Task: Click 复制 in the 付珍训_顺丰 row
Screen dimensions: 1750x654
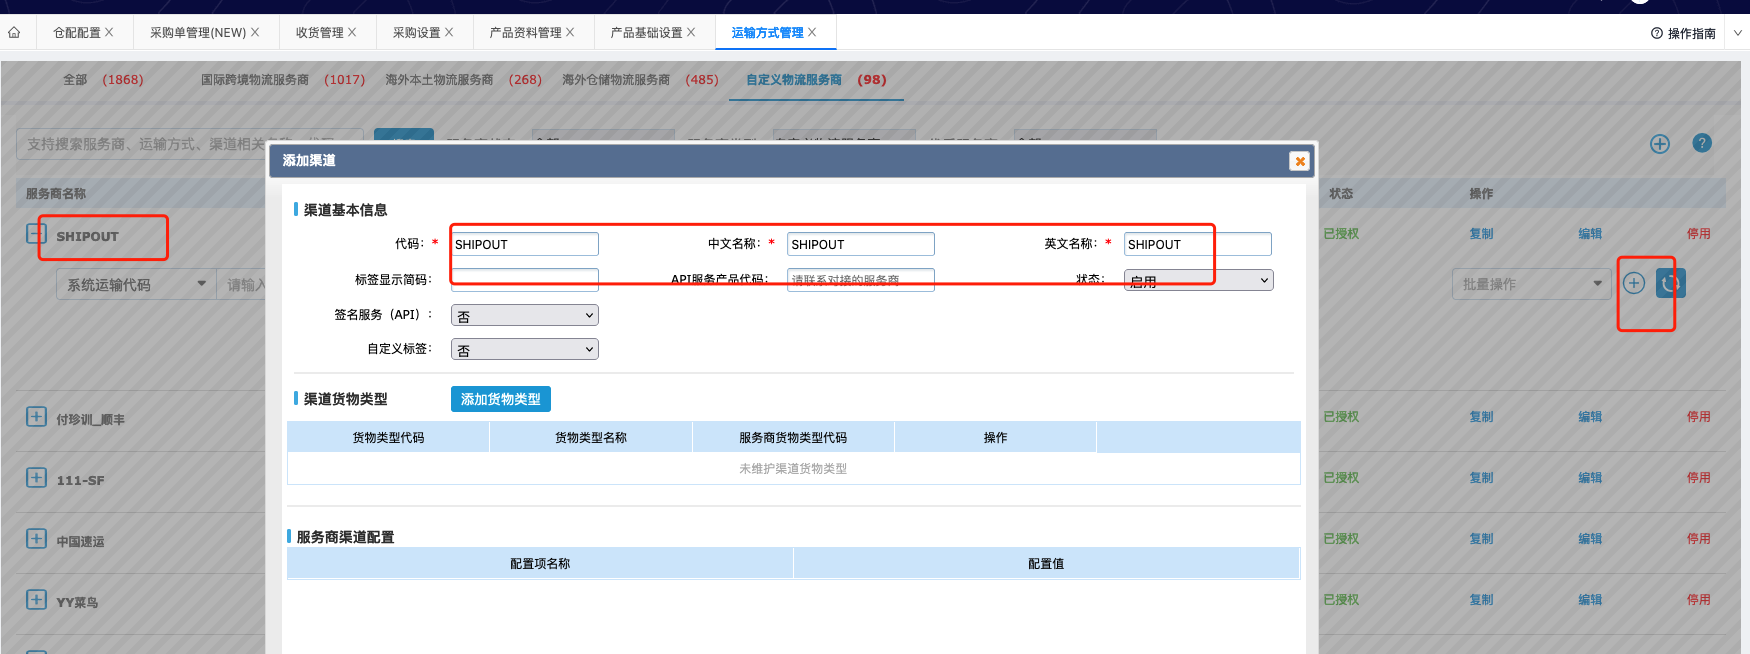Action: 1481,417
